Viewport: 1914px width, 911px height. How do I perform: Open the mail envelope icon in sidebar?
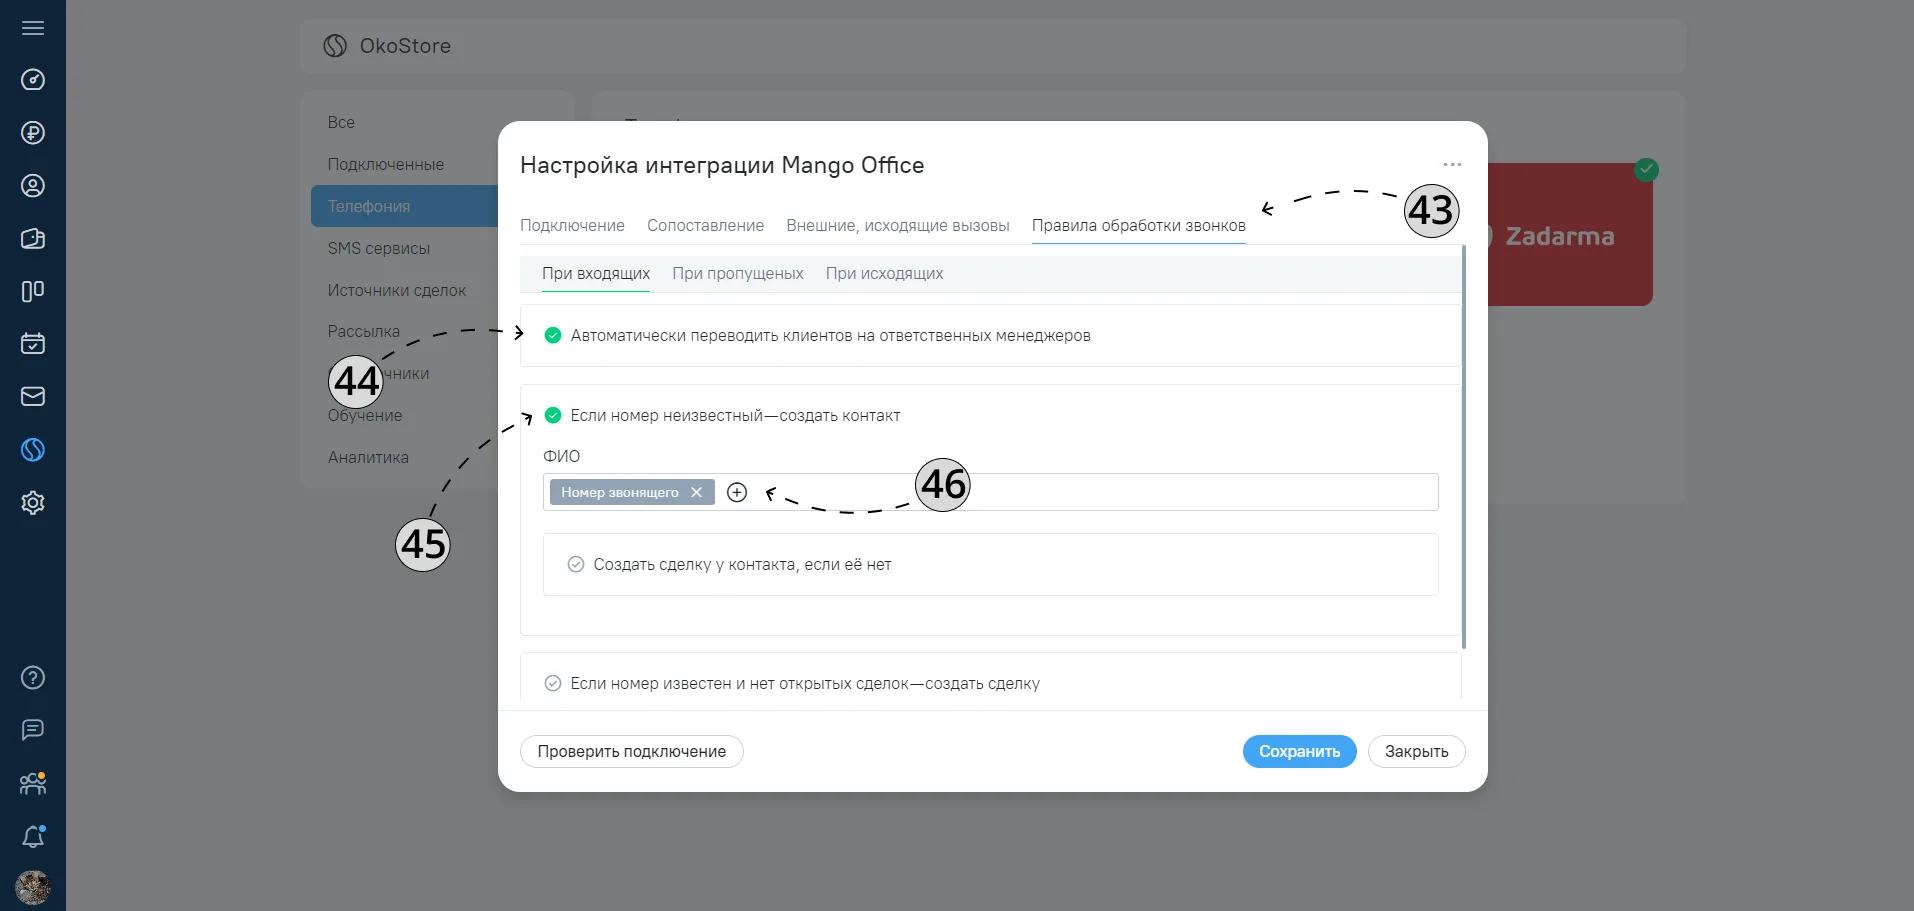pos(33,397)
